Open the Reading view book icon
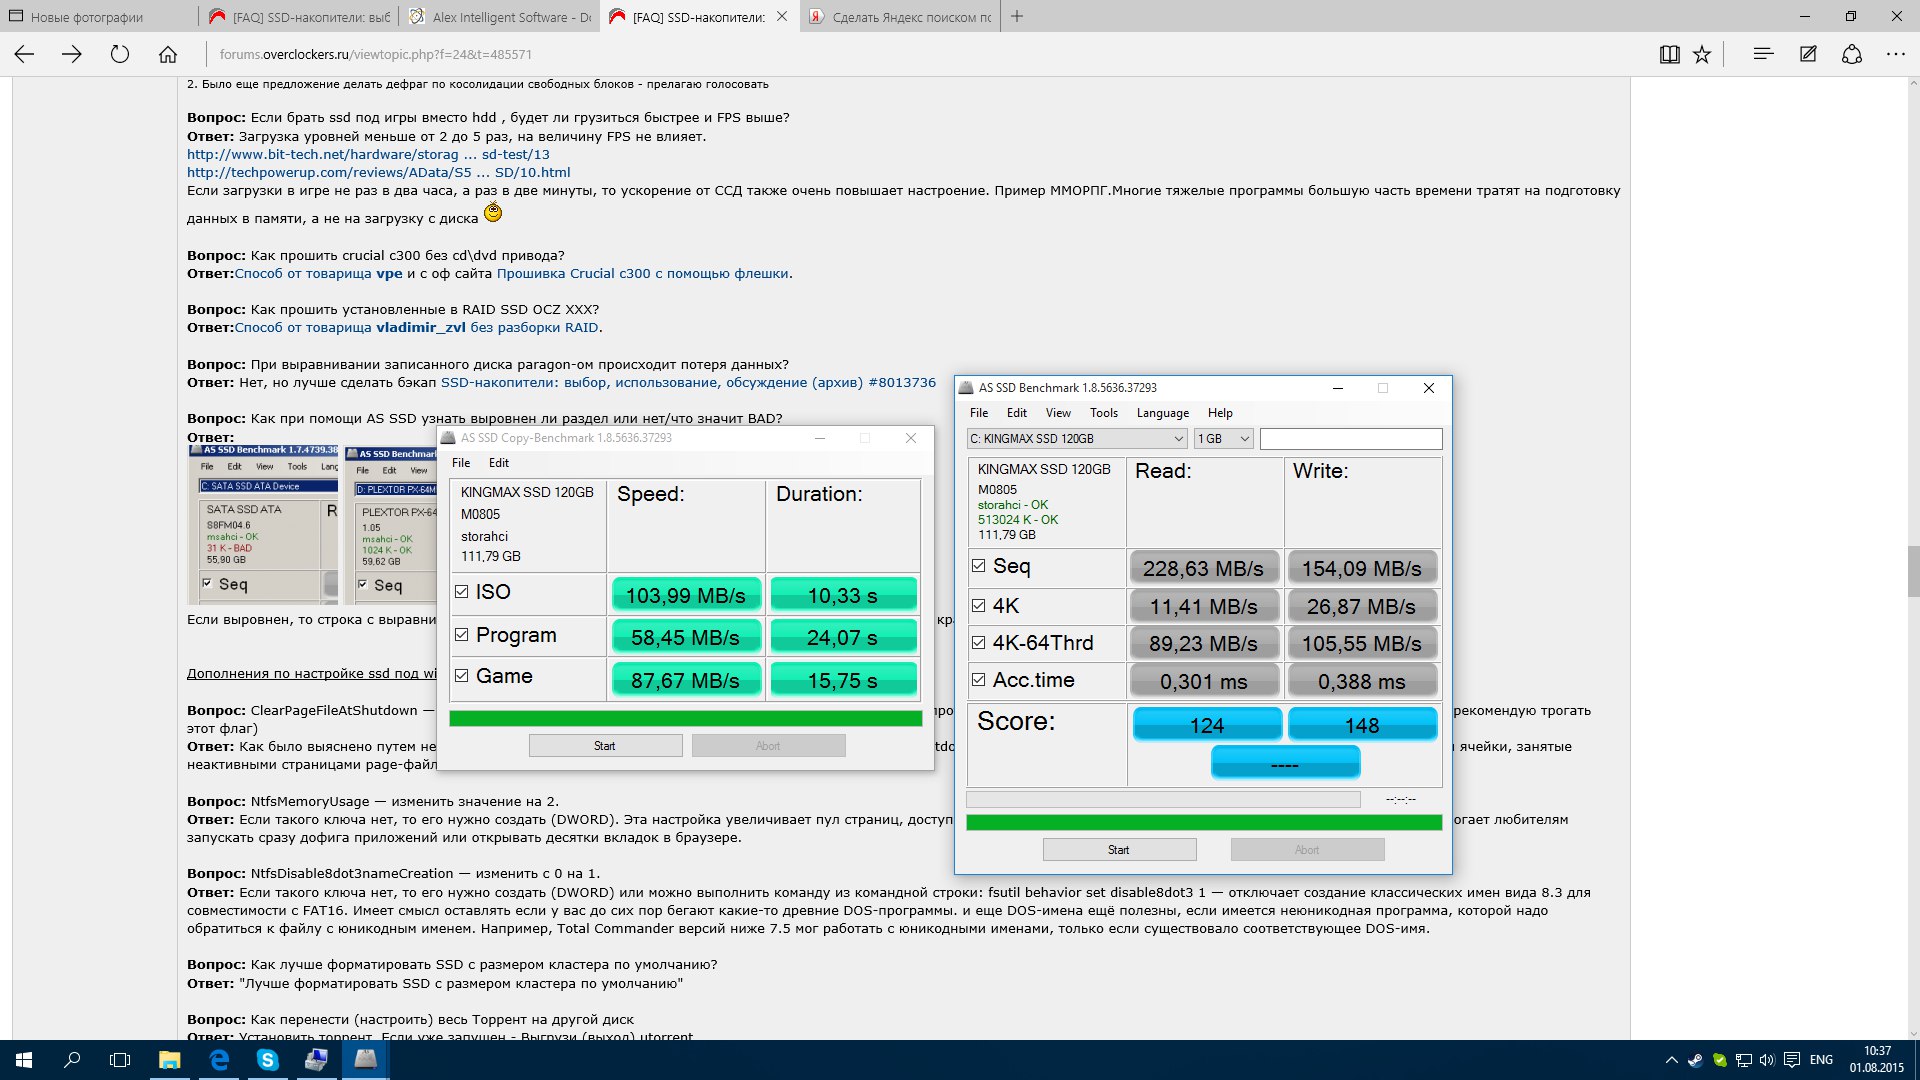The width and height of the screenshot is (1920, 1080). 1669,55
